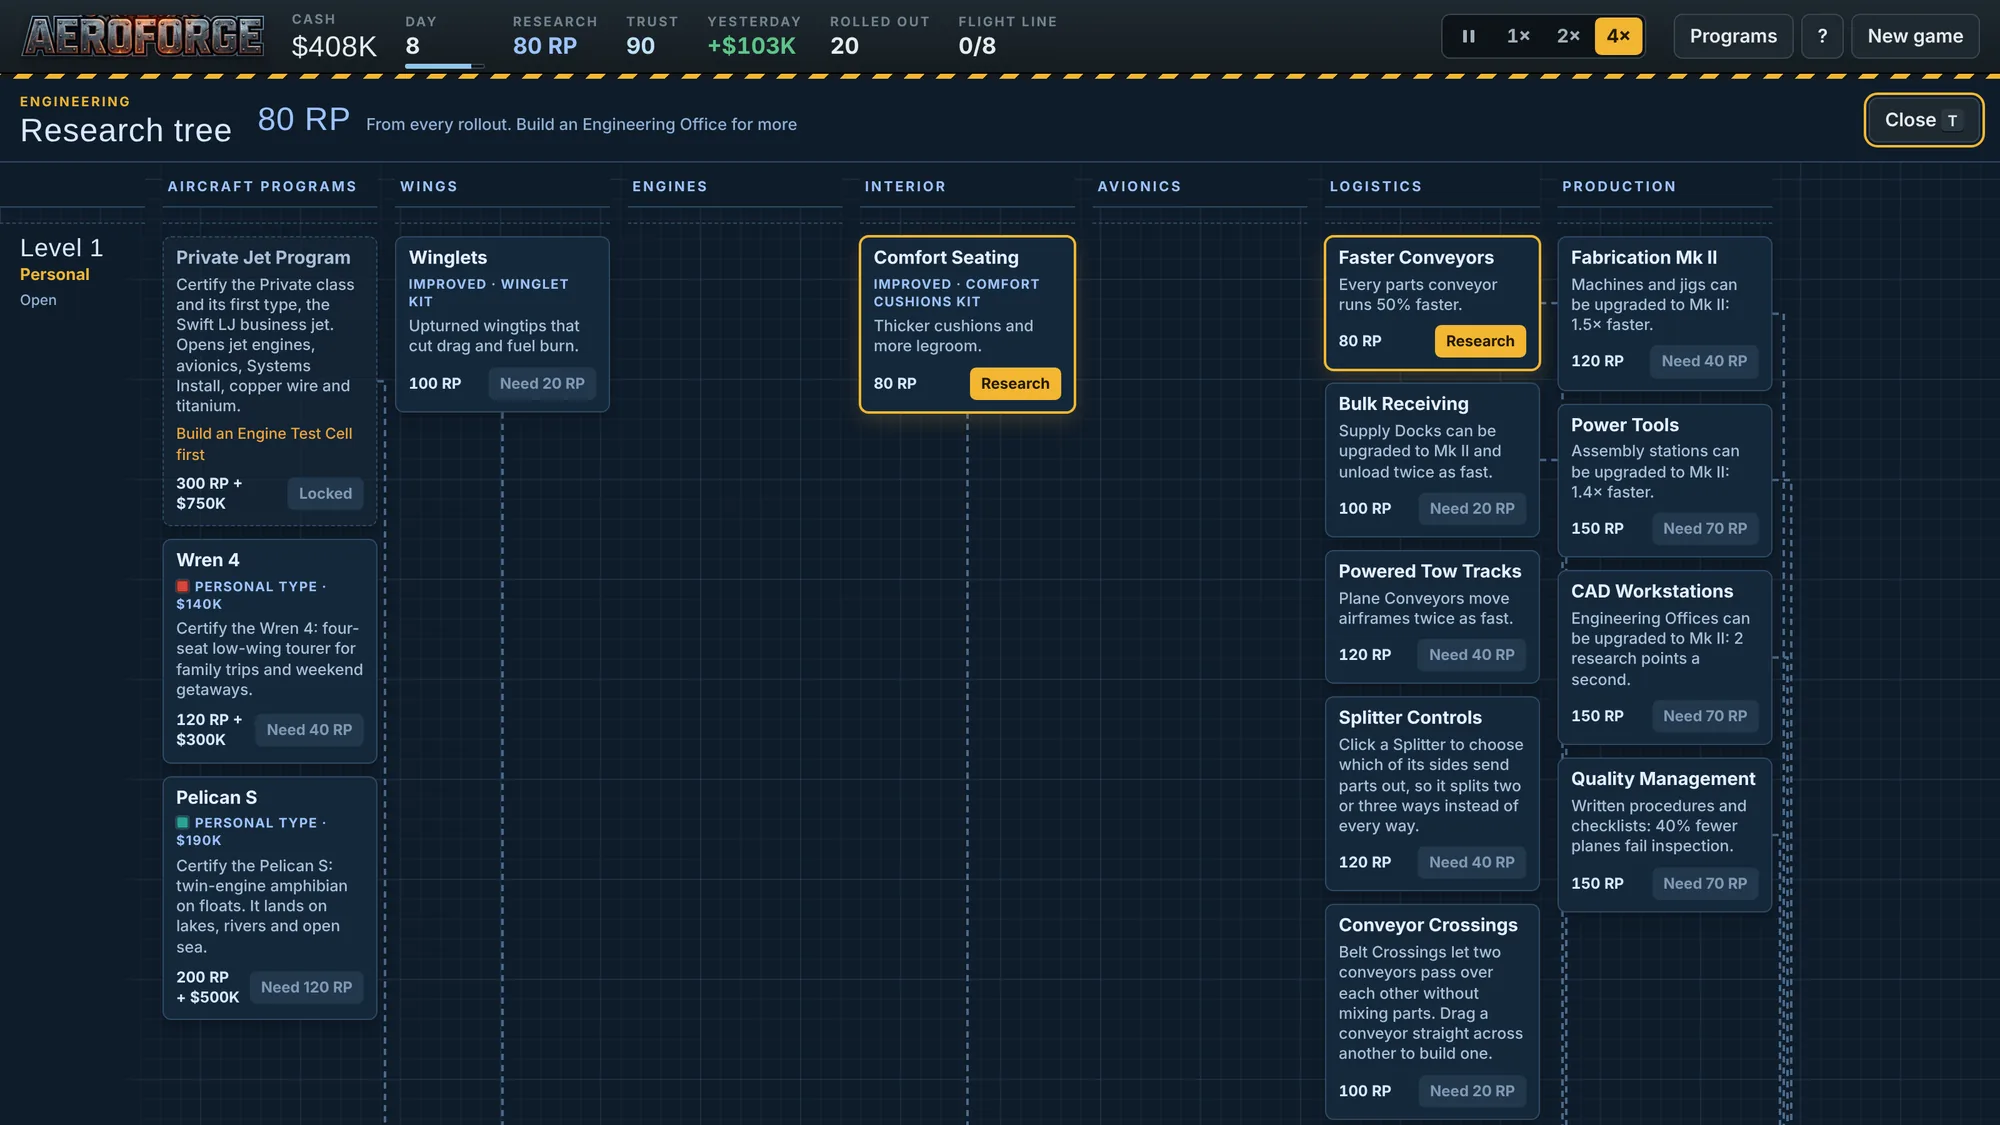Select the Bulk Receiving card title
Screen dimensions: 2000x1125
(x=1403, y=404)
